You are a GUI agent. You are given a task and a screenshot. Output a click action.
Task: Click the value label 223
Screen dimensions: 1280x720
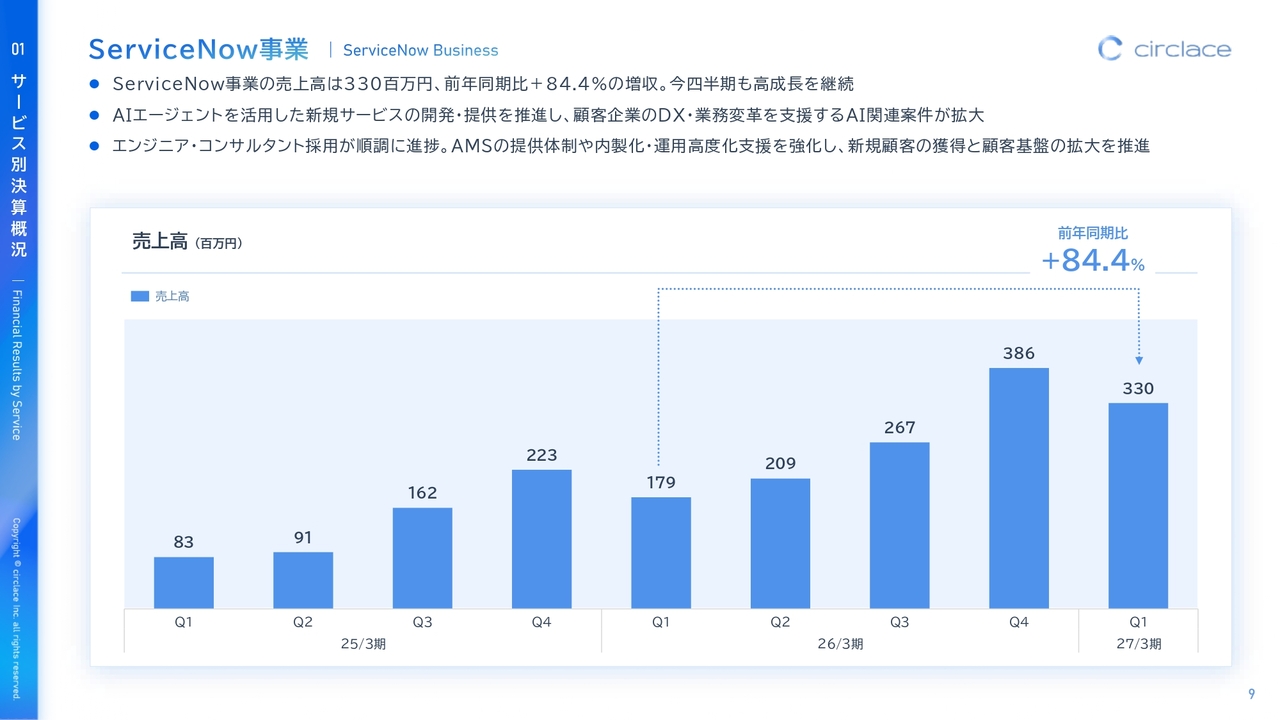coord(542,455)
